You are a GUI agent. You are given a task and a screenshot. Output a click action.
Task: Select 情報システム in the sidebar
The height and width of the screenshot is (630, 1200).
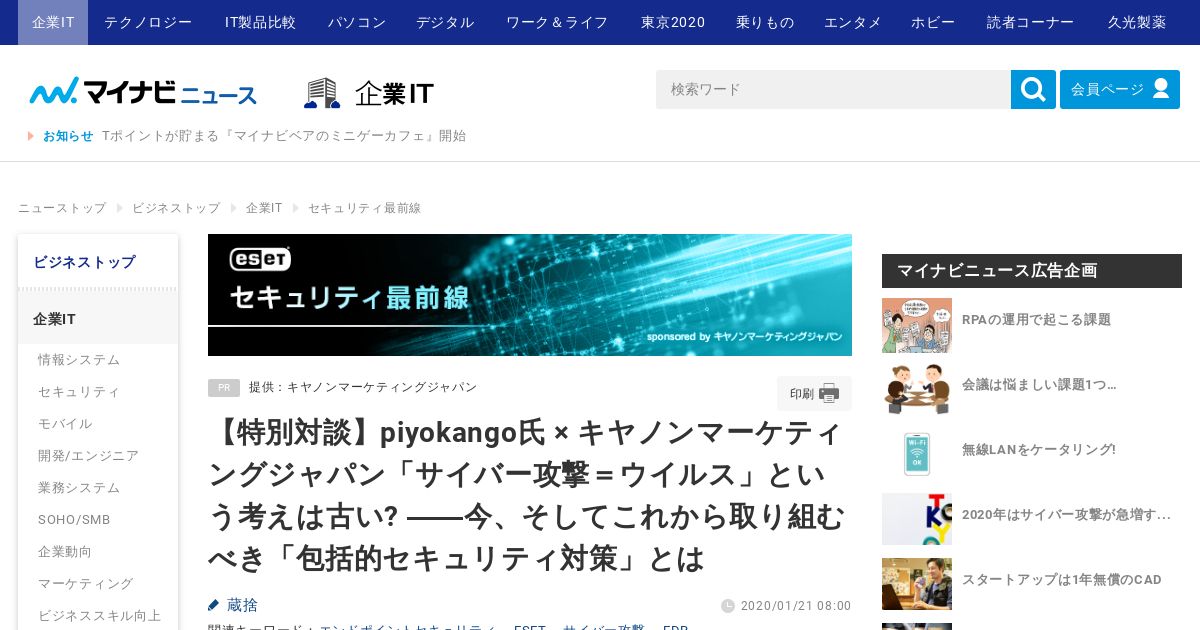tap(79, 360)
